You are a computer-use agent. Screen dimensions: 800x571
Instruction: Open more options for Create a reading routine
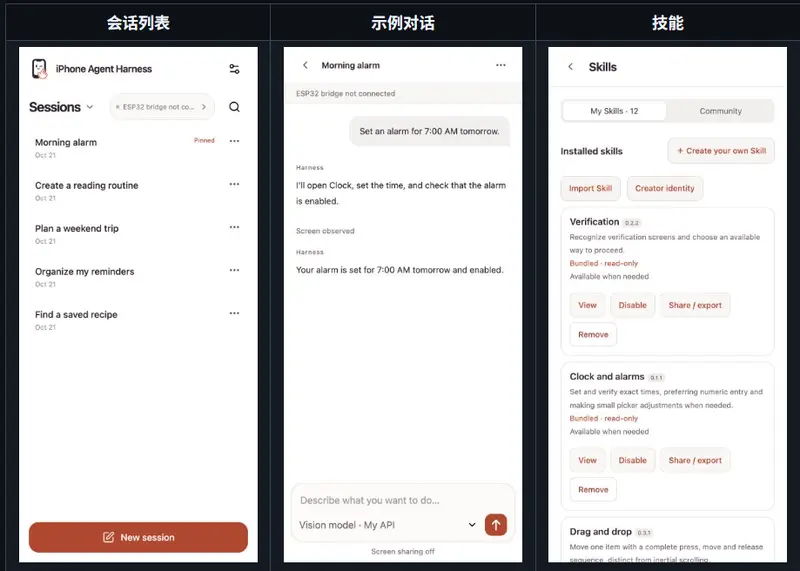[x=234, y=184]
